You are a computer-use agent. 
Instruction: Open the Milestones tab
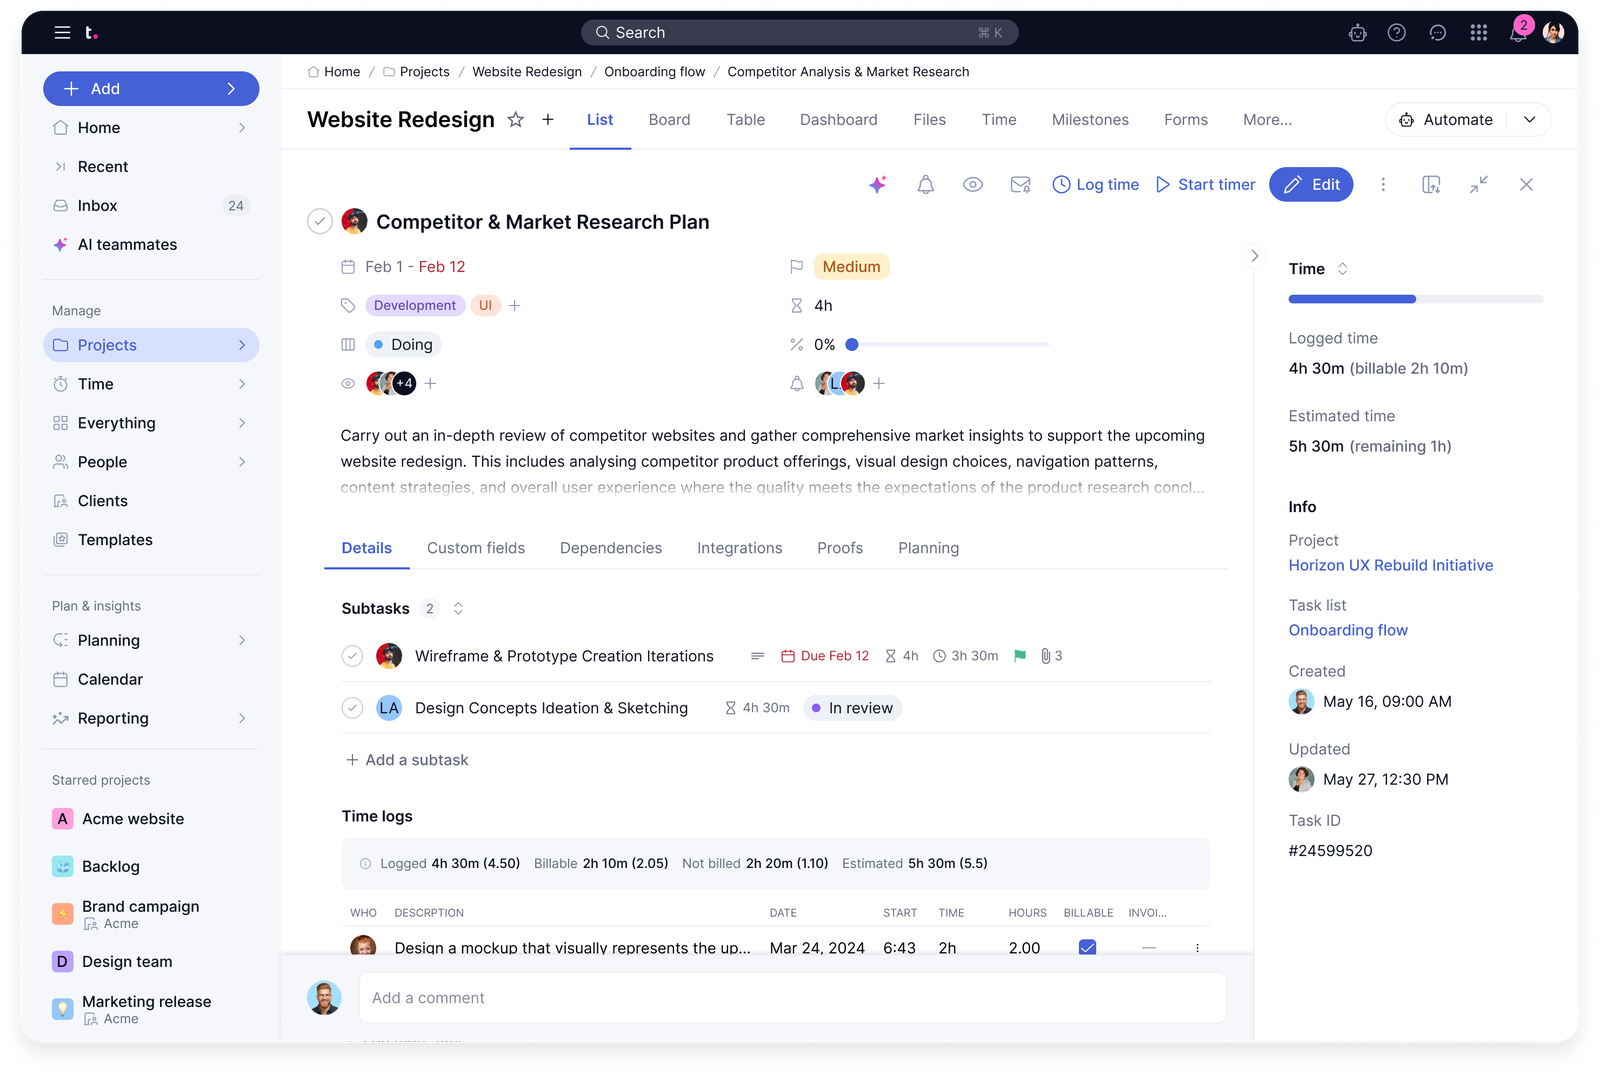click(1090, 120)
